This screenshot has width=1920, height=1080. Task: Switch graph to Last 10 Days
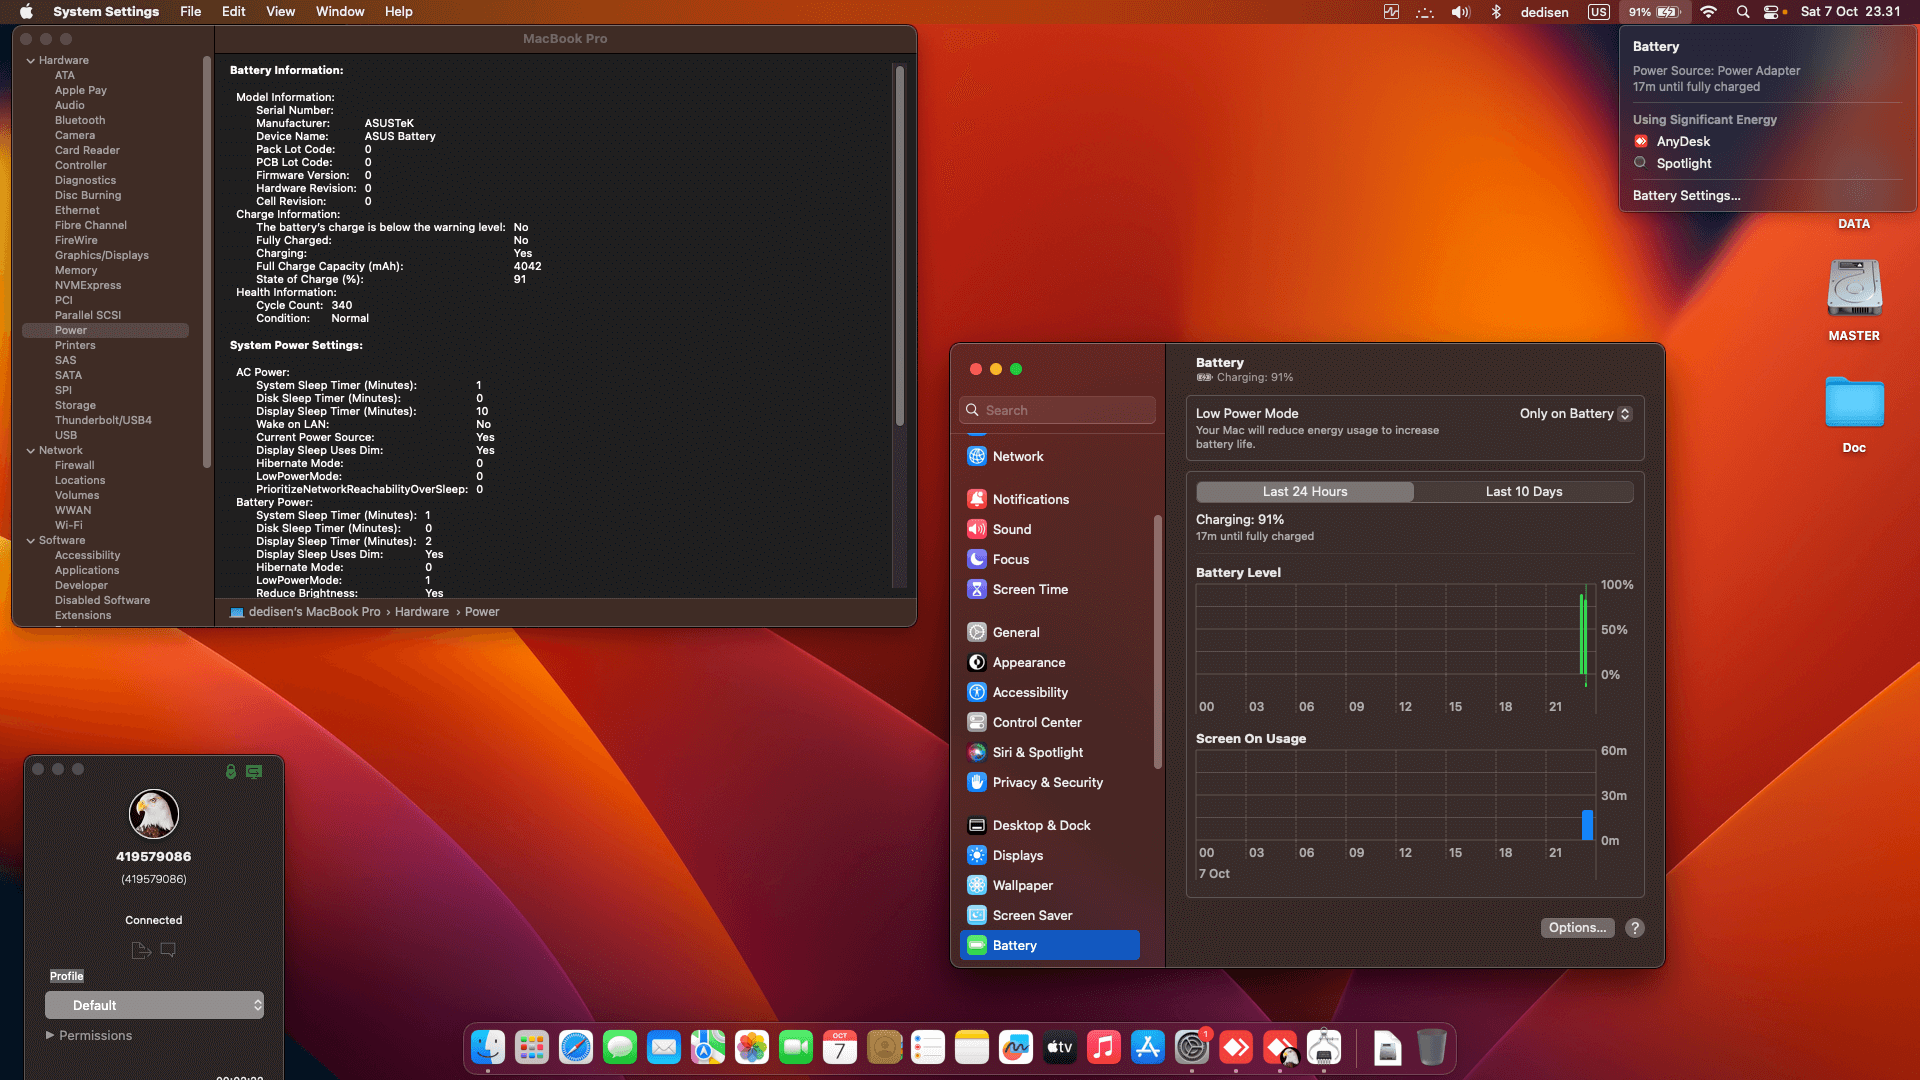click(1523, 491)
